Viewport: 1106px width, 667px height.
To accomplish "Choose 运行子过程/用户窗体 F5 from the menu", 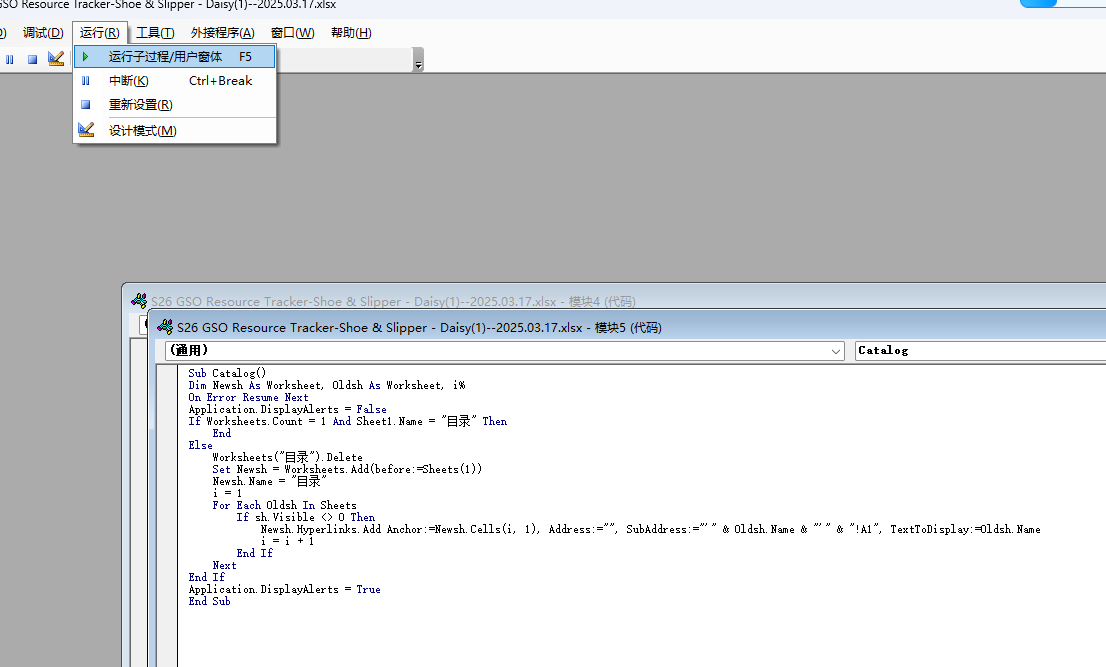I will point(174,56).
